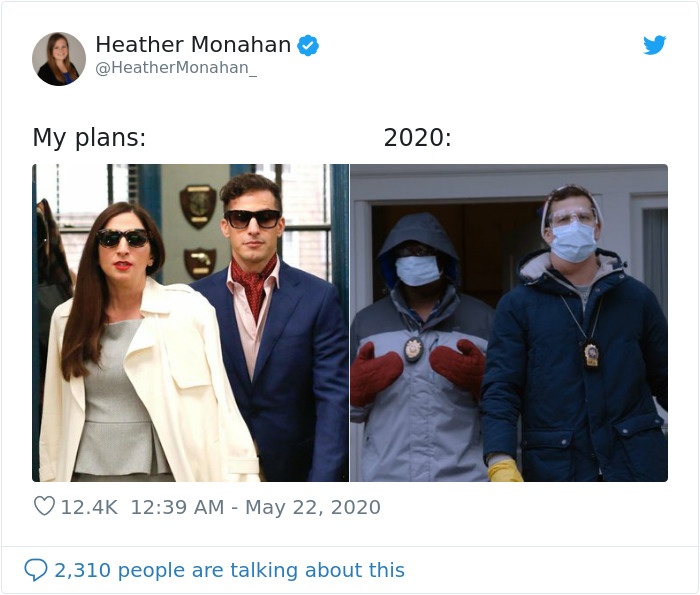This screenshot has height=595, width=700.
Task: Open the 12:39 AM May 22 timestamp
Action: pyautogui.click(x=255, y=507)
